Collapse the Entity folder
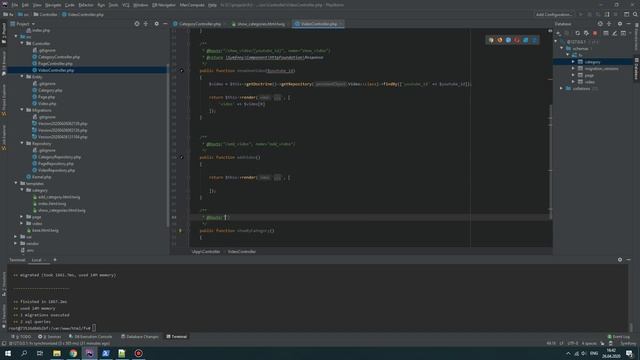The width and height of the screenshot is (640, 360). coord(22,77)
